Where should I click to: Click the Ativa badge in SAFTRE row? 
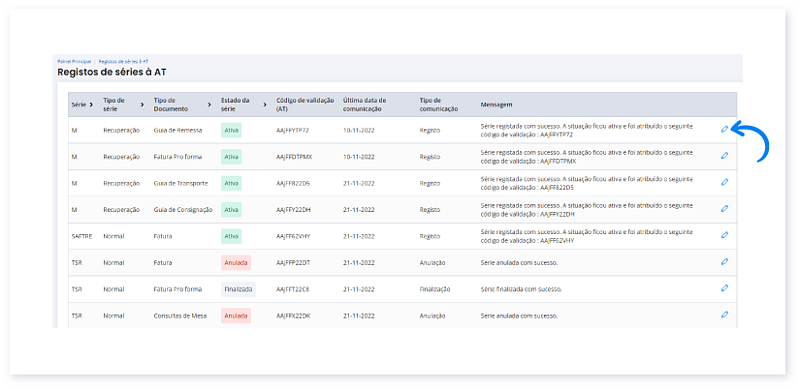[x=231, y=236]
